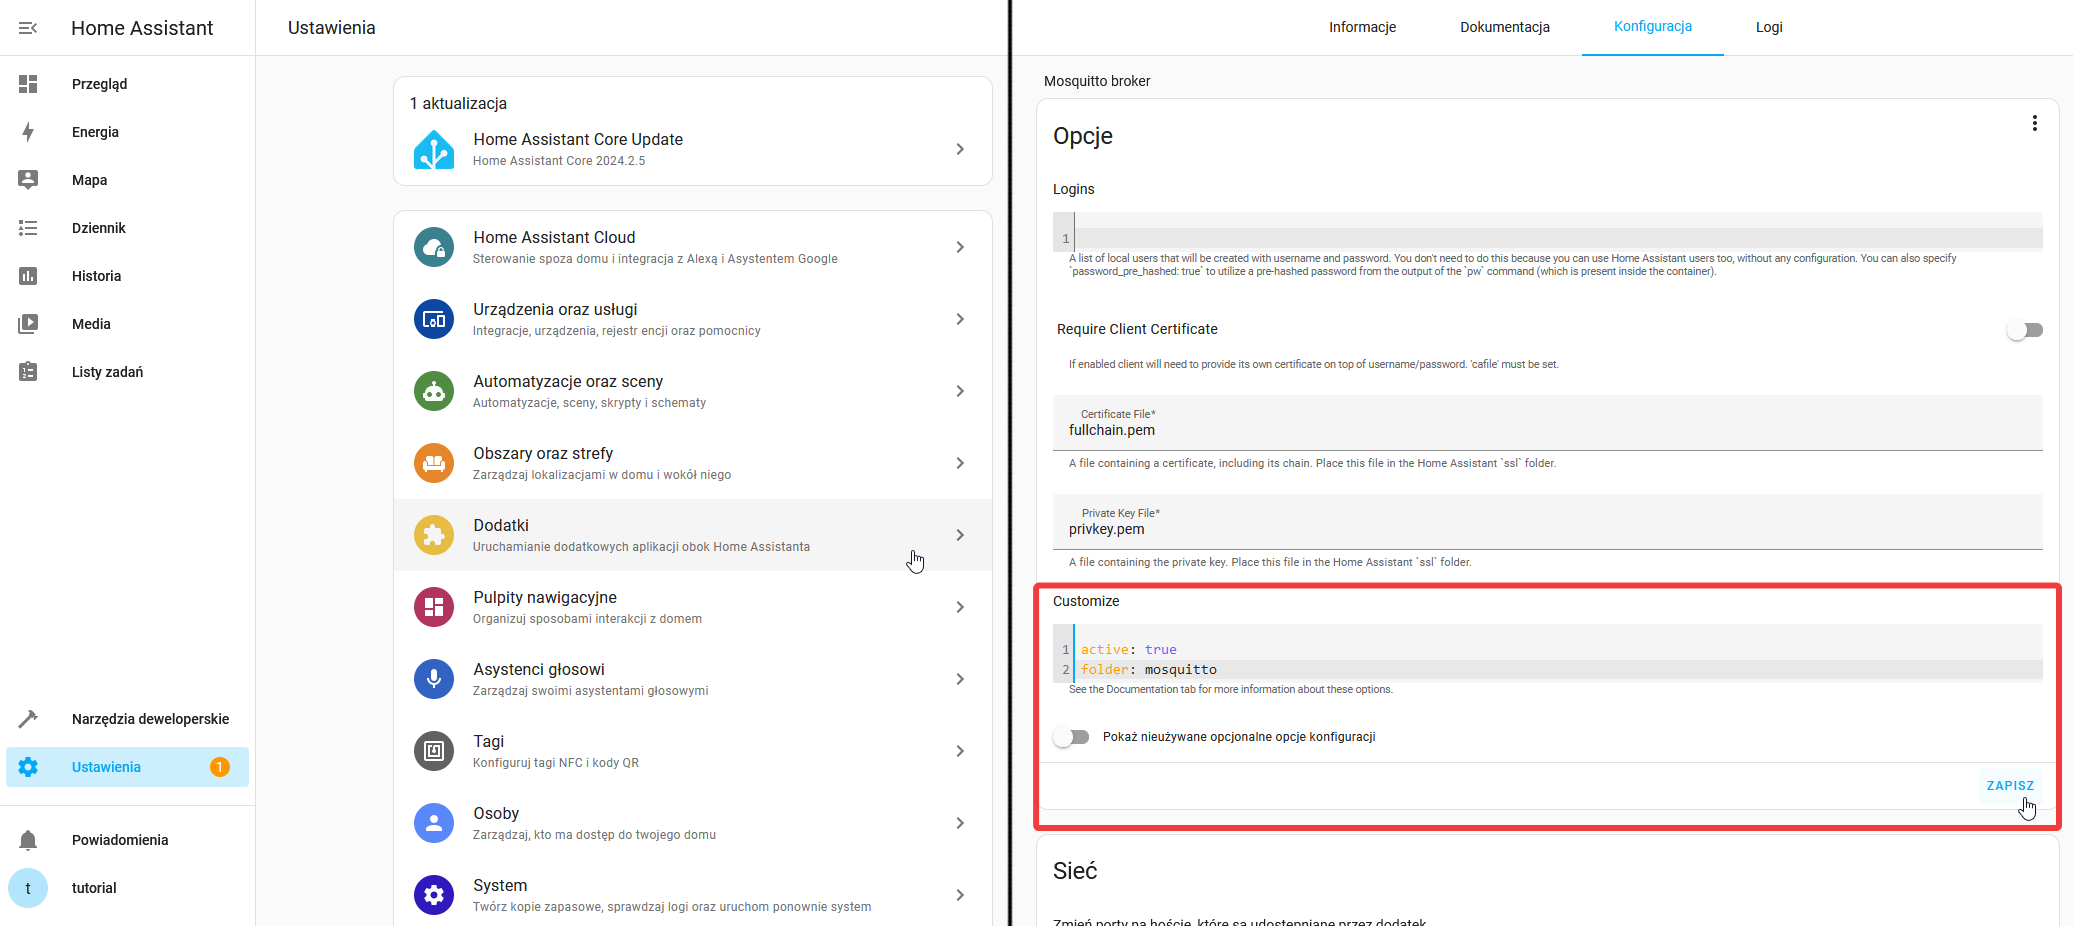Open the Mapa icon in sidebar
Screen dimensions: 2073x926
[x=28, y=180]
